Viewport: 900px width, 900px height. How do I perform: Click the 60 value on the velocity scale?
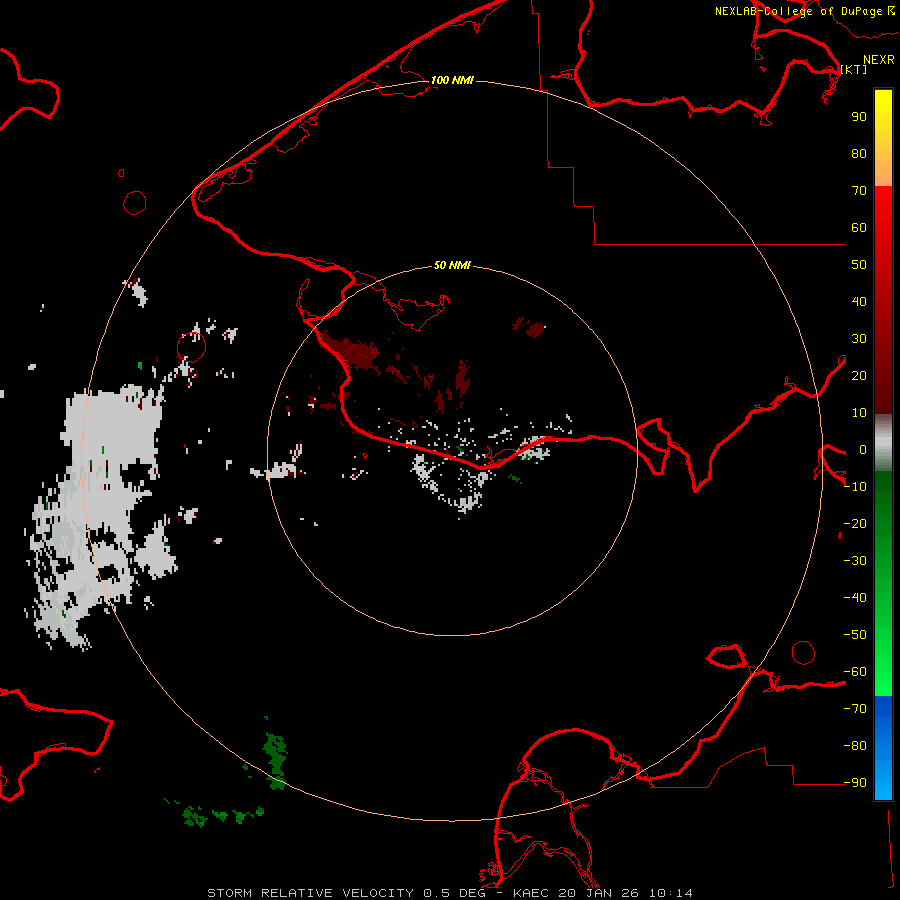coord(859,228)
